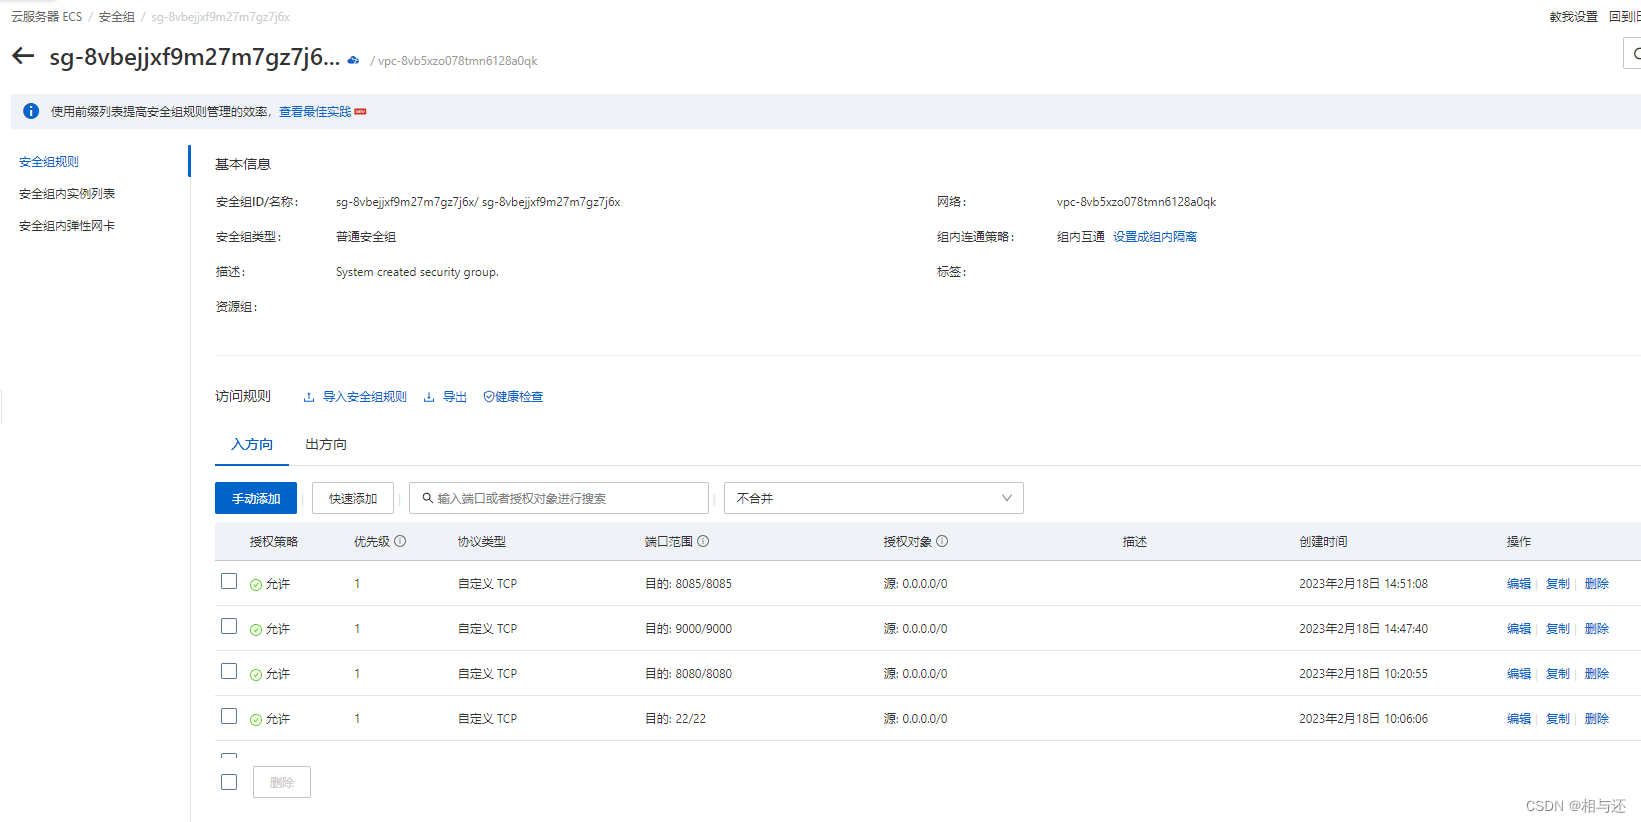Click the green allow icon in the 22/22 row
The height and width of the screenshot is (822, 1641).
coord(256,720)
